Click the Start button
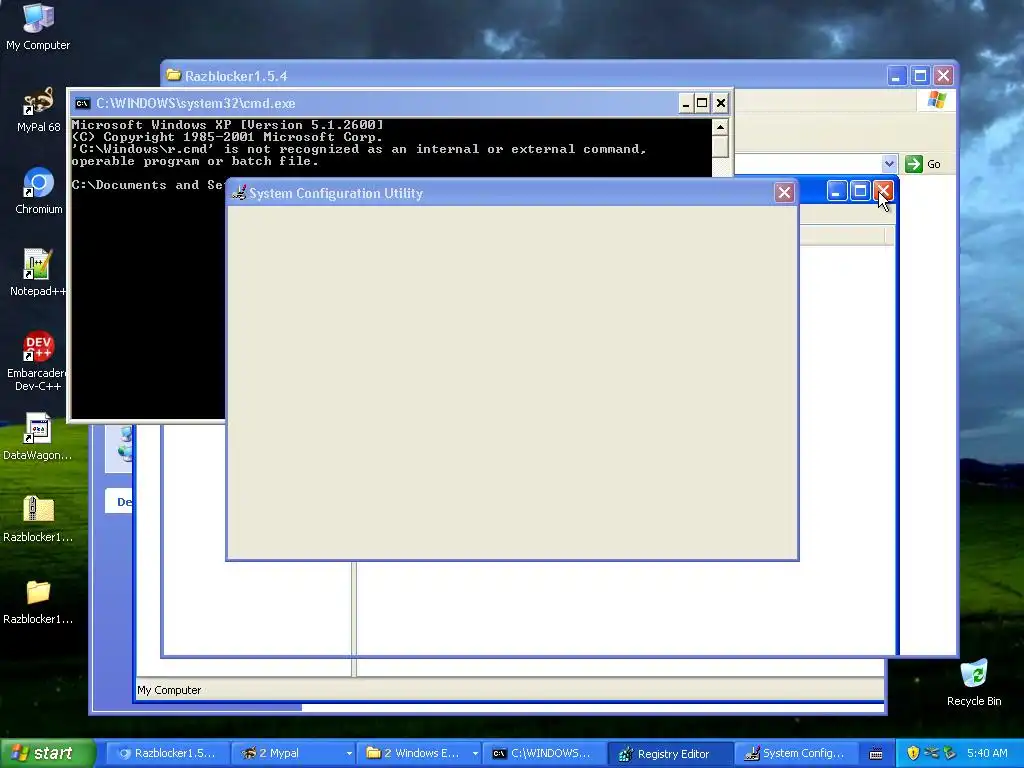 (47, 753)
